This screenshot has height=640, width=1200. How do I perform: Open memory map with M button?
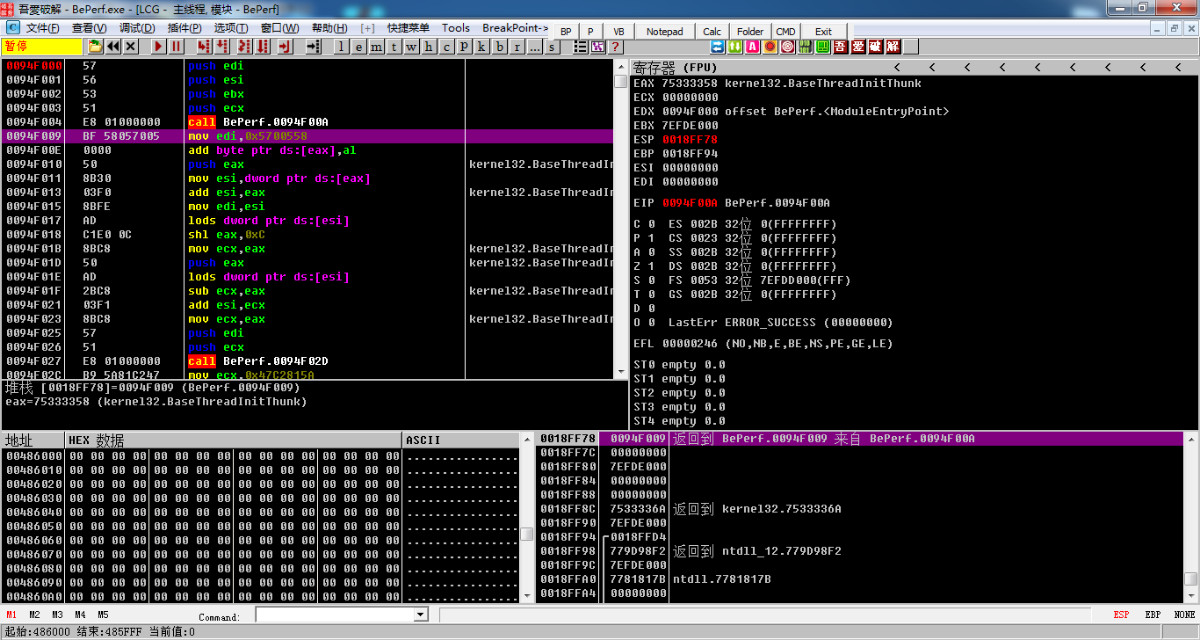377,46
